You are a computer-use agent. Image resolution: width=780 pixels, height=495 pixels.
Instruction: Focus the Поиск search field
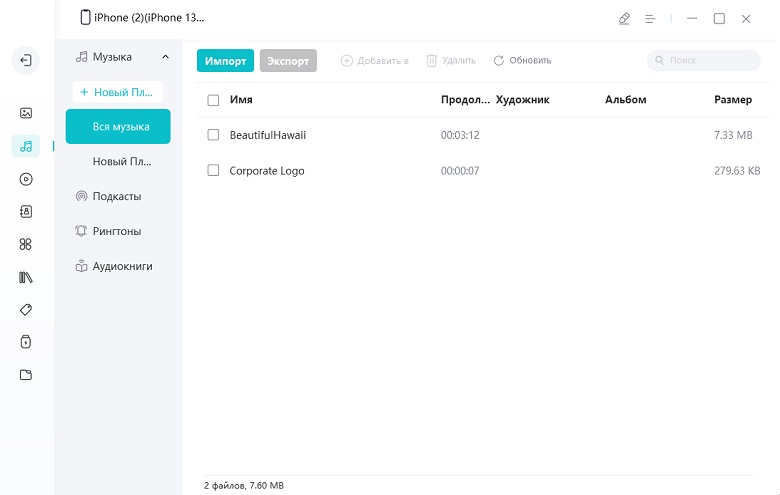703,60
